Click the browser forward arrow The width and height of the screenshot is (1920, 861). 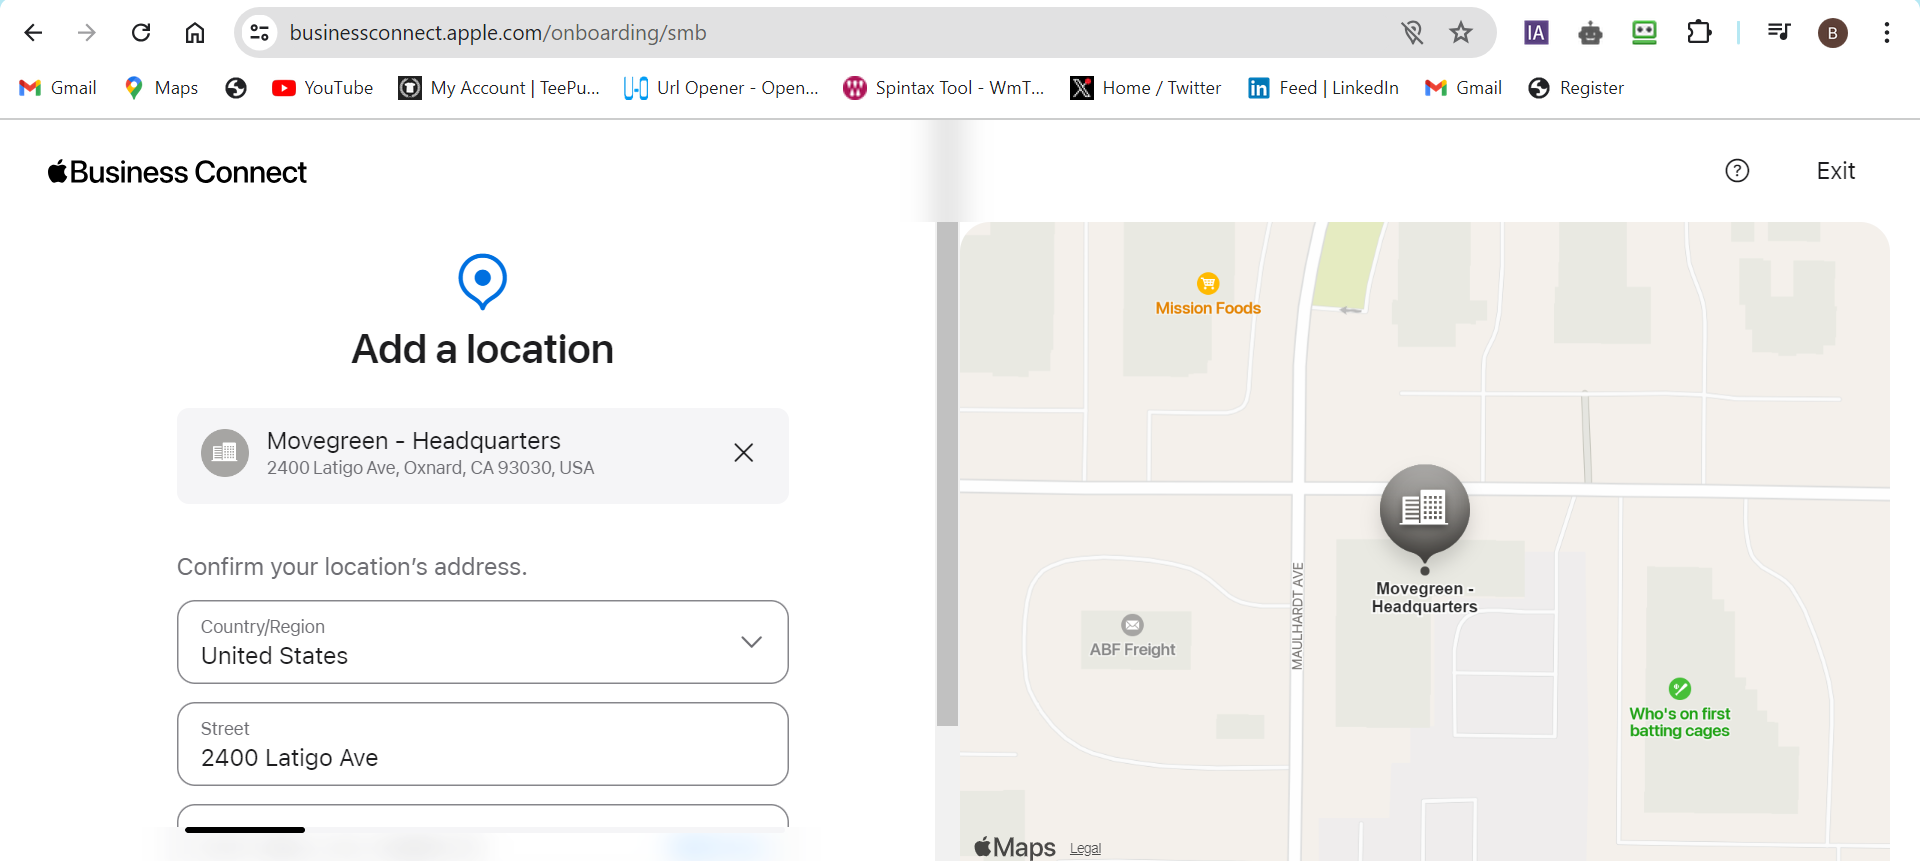87,33
